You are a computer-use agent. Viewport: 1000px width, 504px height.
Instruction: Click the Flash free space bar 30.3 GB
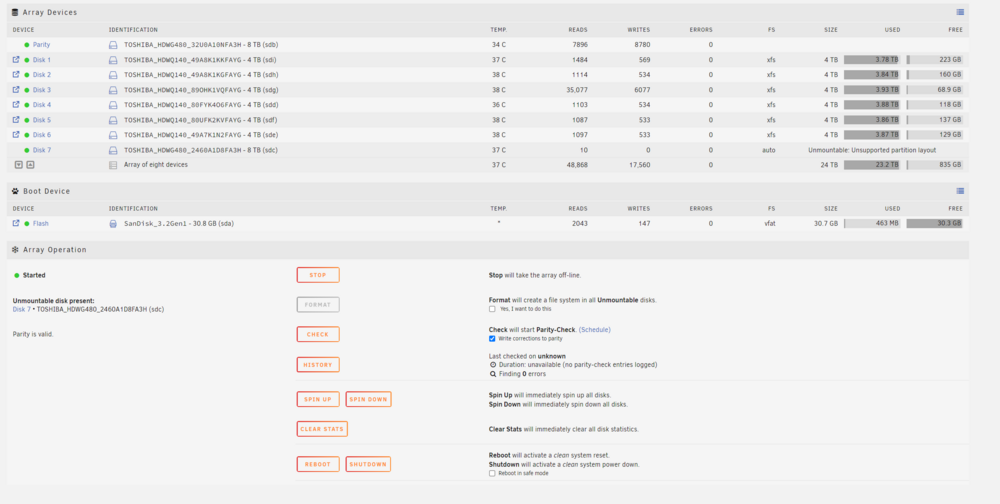[934, 223]
